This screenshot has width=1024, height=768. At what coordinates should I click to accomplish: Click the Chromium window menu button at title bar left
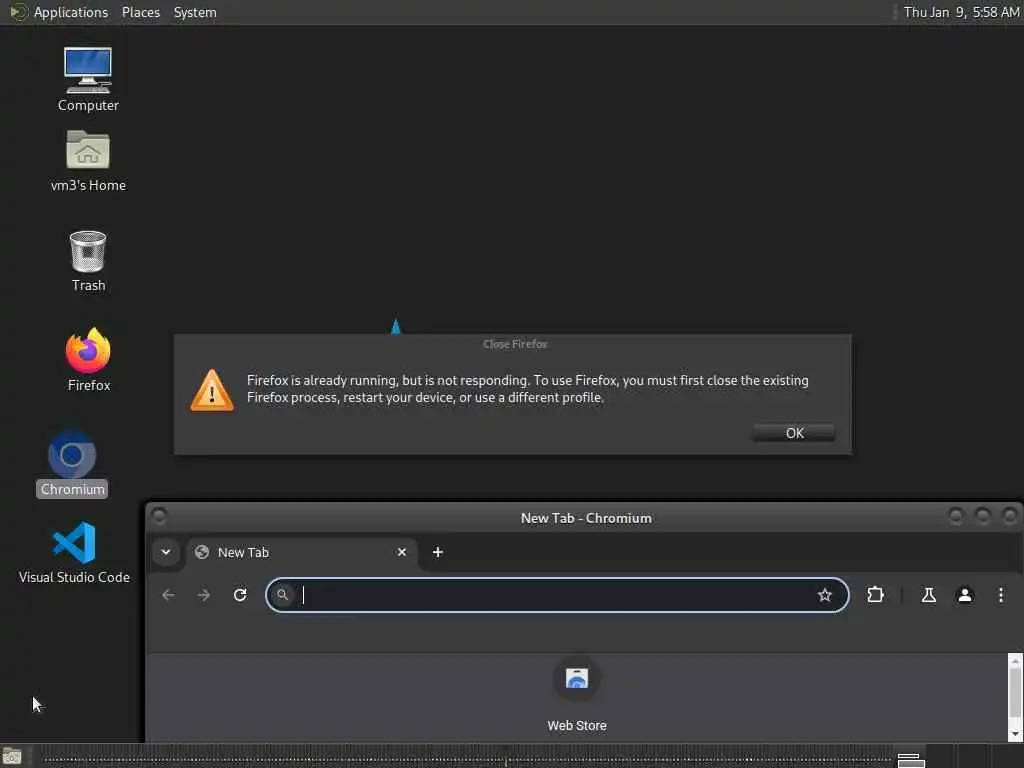coord(159,517)
